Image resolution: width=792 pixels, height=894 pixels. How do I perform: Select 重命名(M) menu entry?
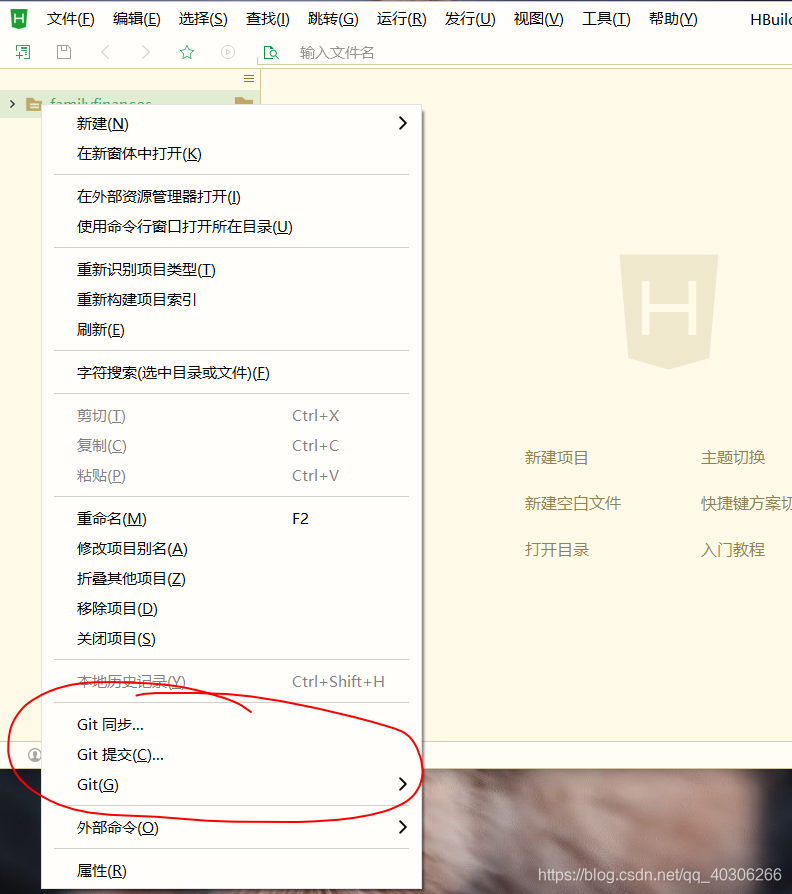pos(231,519)
